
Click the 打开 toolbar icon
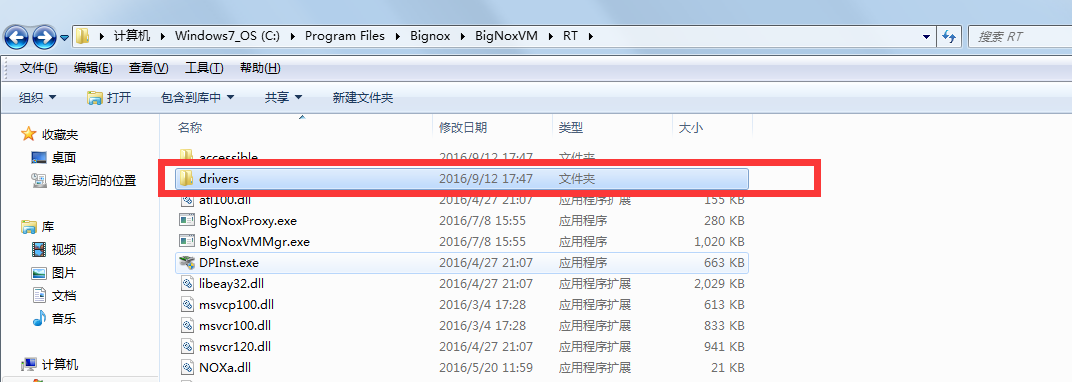click(94, 98)
